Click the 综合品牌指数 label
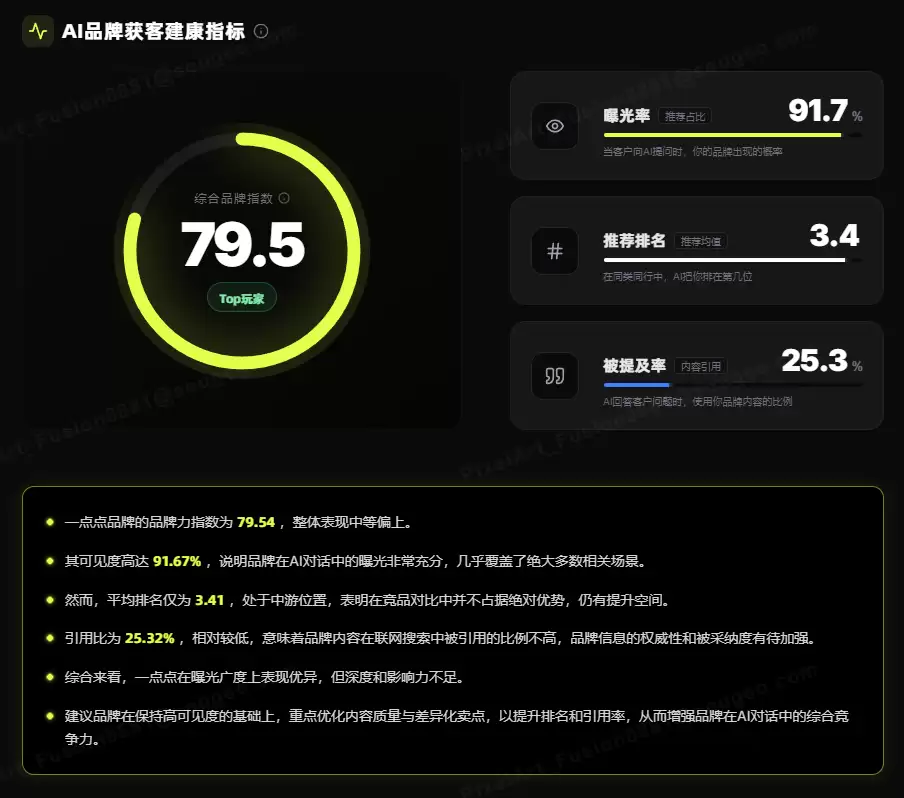The height and width of the screenshot is (798, 904). [x=233, y=198]
